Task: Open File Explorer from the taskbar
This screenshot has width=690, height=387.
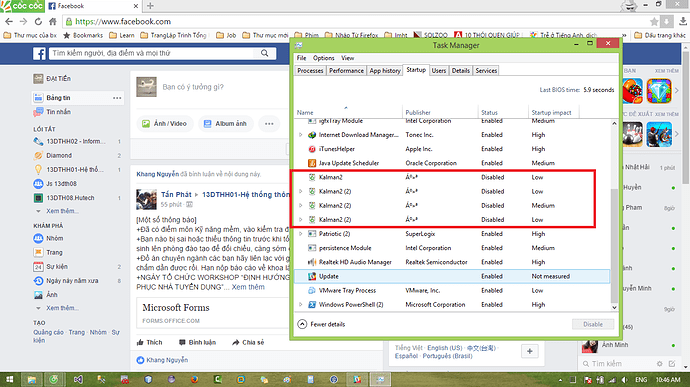Action: coord(32,380)
